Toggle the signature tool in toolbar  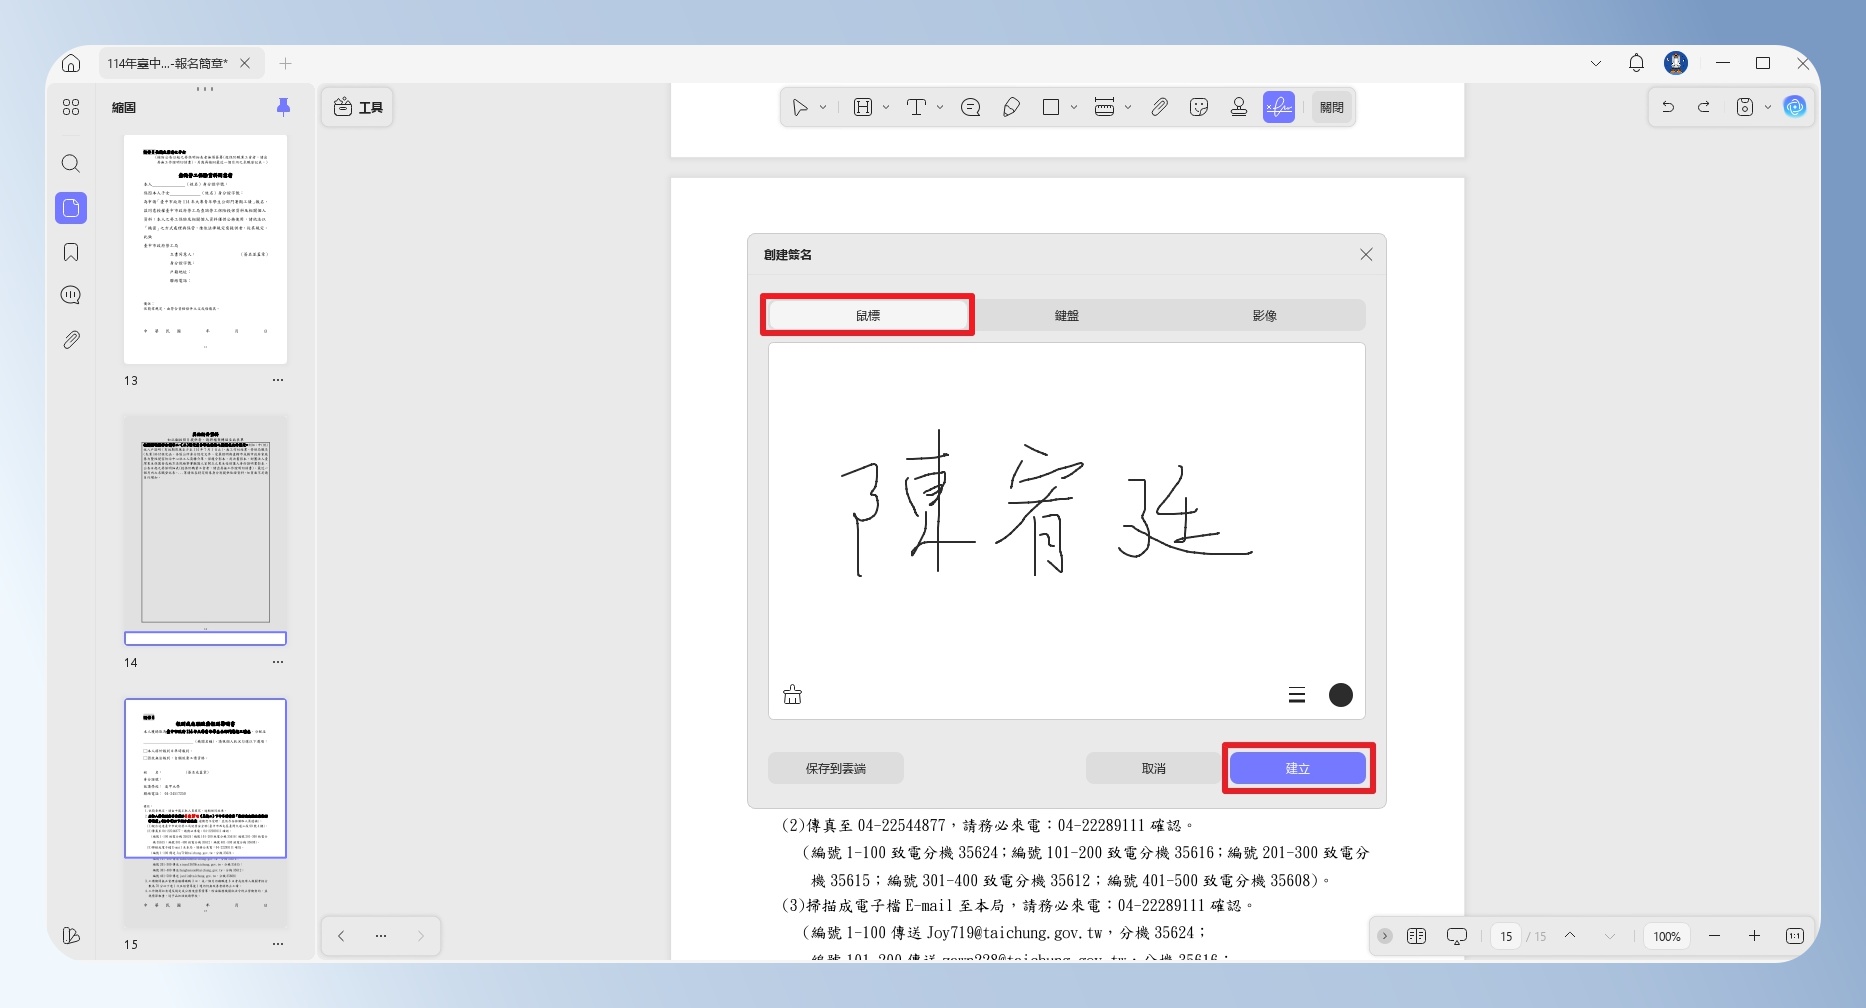pyautogui.click(x=1279, y=107)
